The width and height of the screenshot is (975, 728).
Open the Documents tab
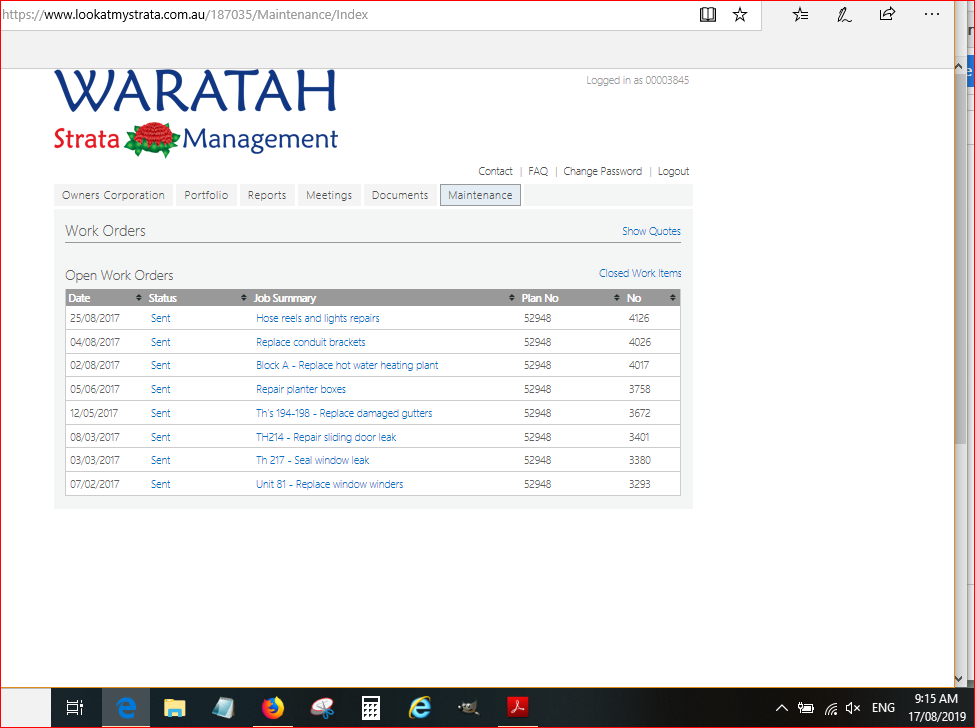point(399,195)
